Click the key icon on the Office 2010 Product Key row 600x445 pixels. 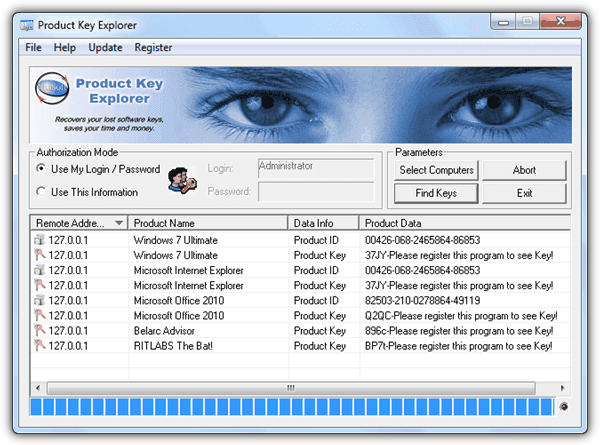point(39,315)
